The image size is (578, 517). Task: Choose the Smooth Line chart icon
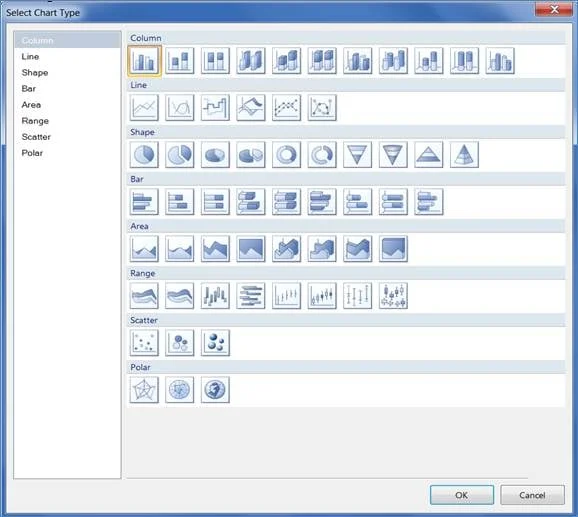(180, 108)
